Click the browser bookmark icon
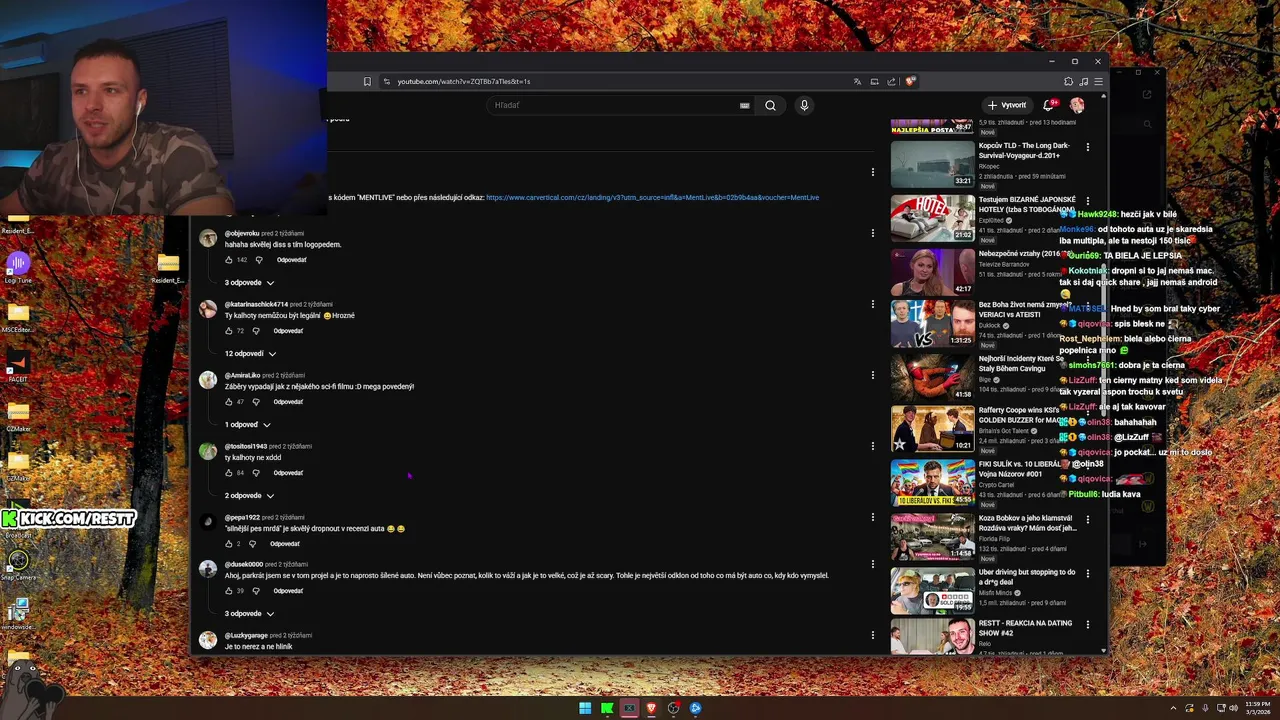 (367, 81)
